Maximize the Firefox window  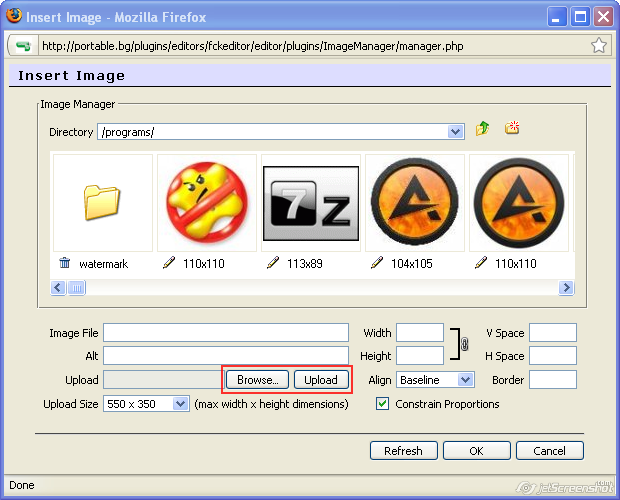point(580,17)
